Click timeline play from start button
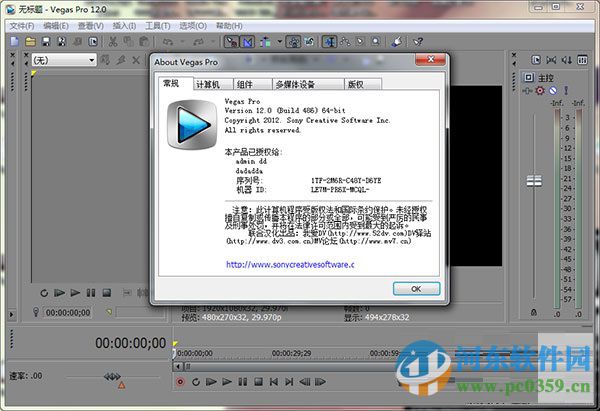This screenshot has height=411, width=600. point(211,382)
